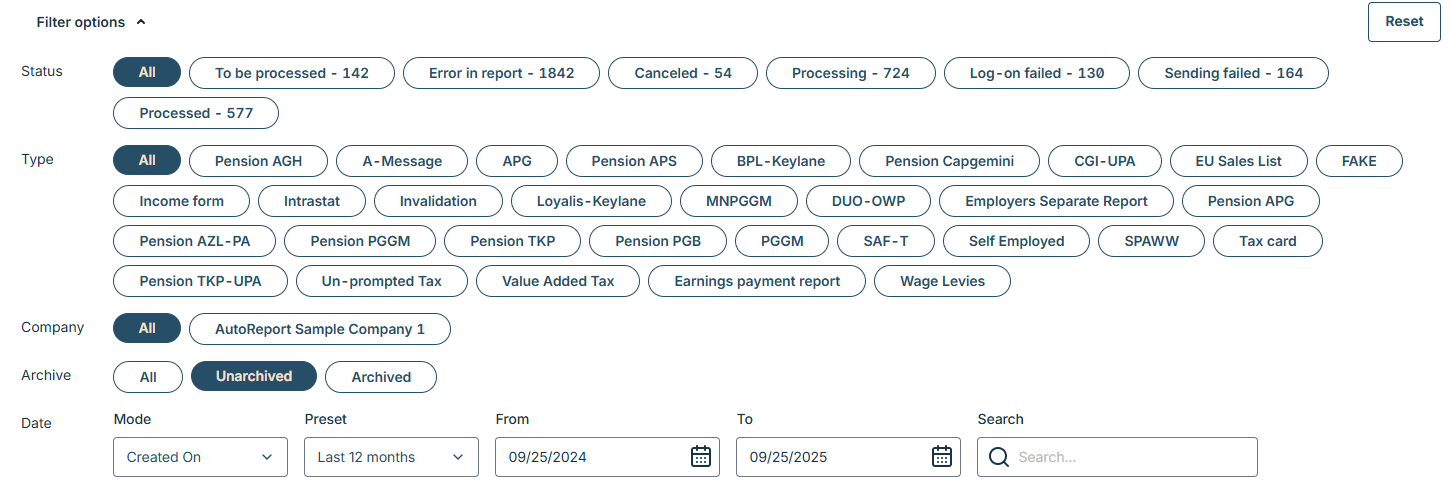Click into the Search input field
The width and height of the screenshot is (1451, 489).
[x=1130, y=457]
